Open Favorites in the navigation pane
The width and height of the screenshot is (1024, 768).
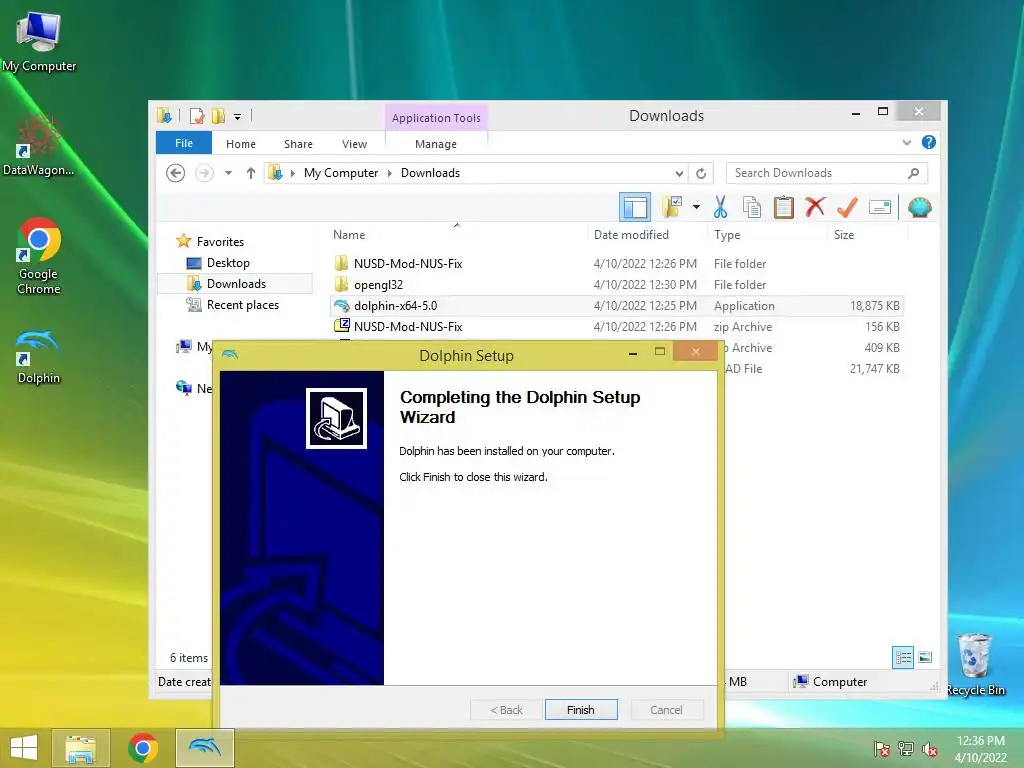tap(220, 242)
